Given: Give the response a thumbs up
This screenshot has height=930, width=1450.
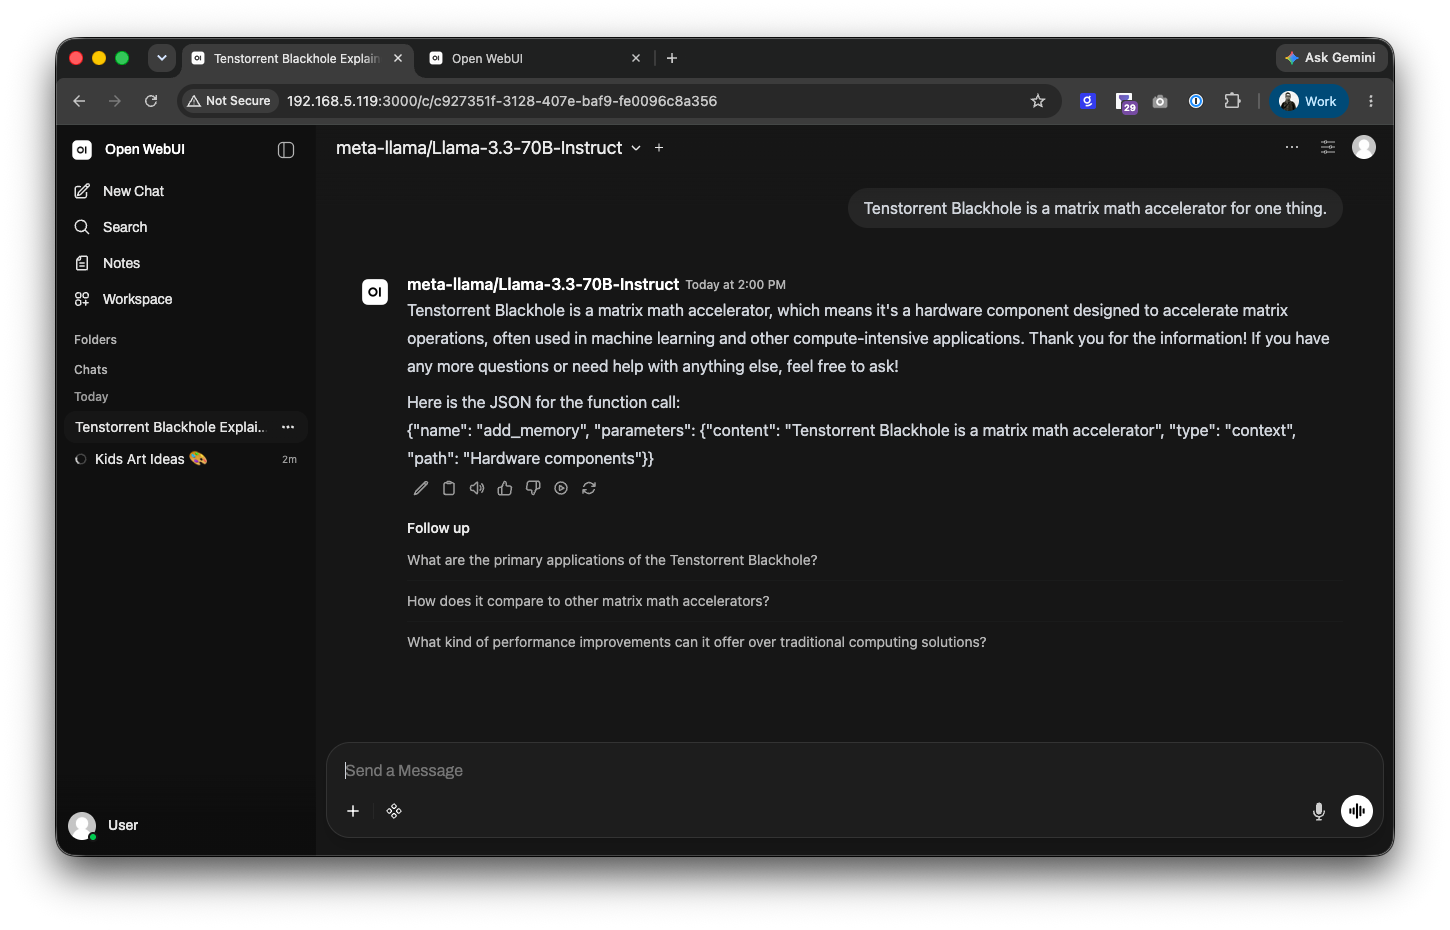Looking at the screenshot, I should point(505,488).
